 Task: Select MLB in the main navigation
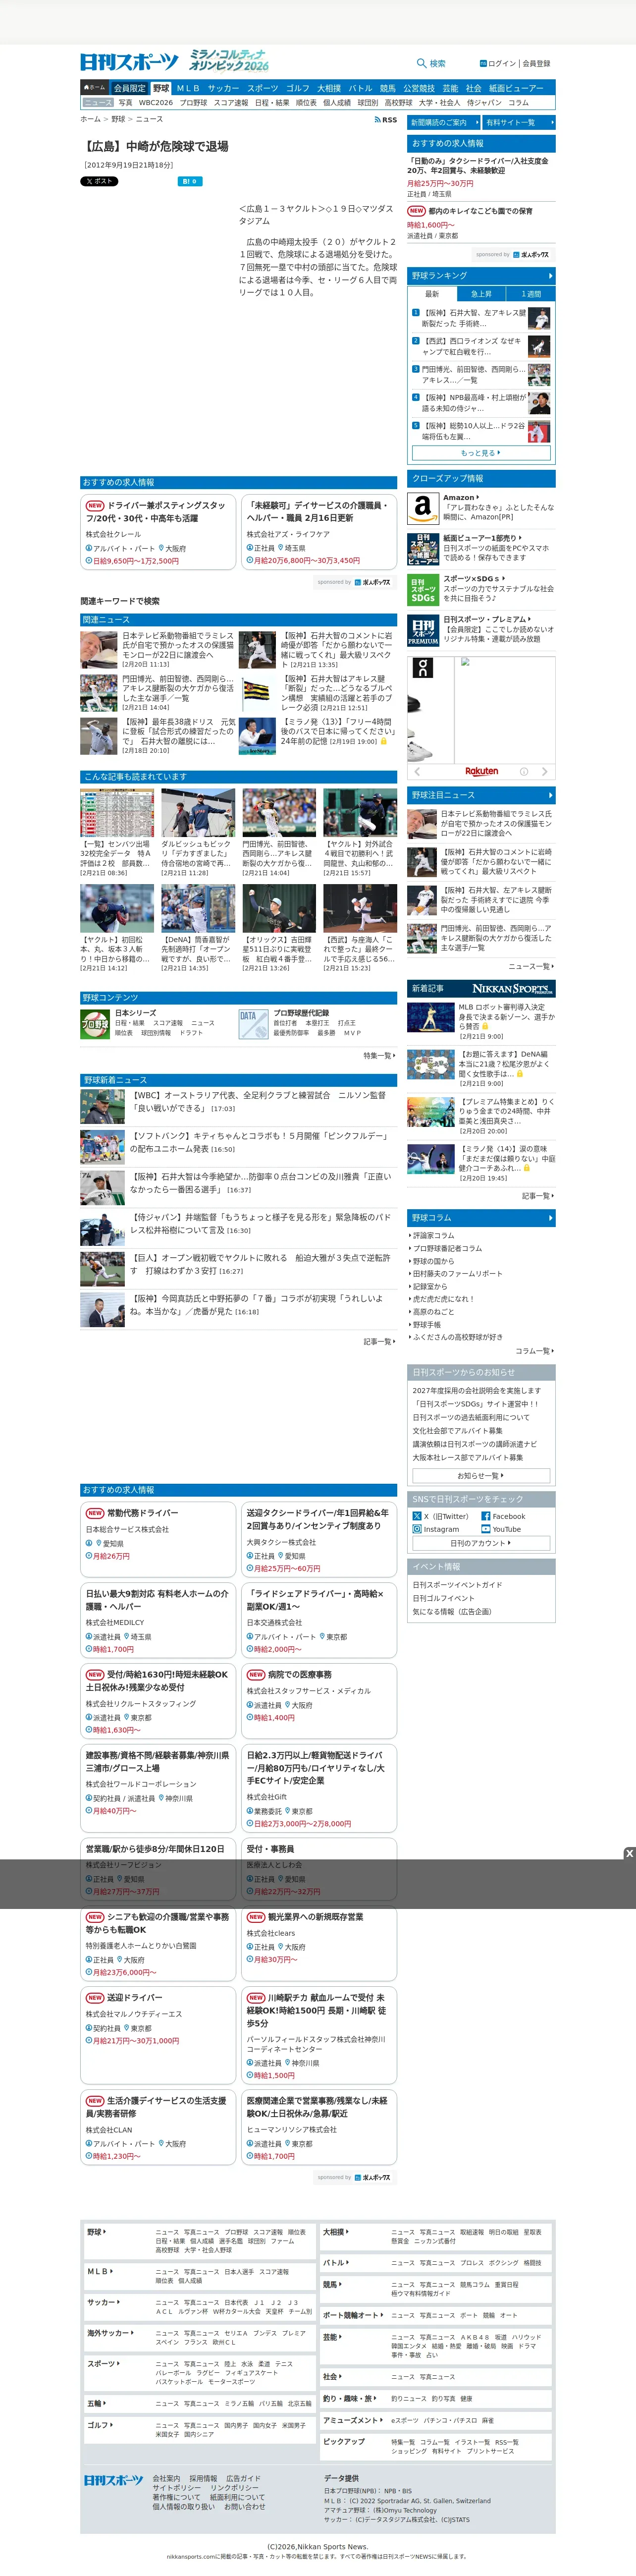pos(188,88)
